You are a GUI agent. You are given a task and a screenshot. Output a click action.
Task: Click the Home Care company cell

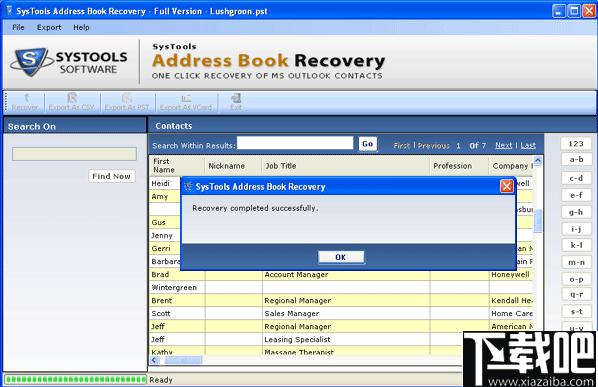(511, 313)
